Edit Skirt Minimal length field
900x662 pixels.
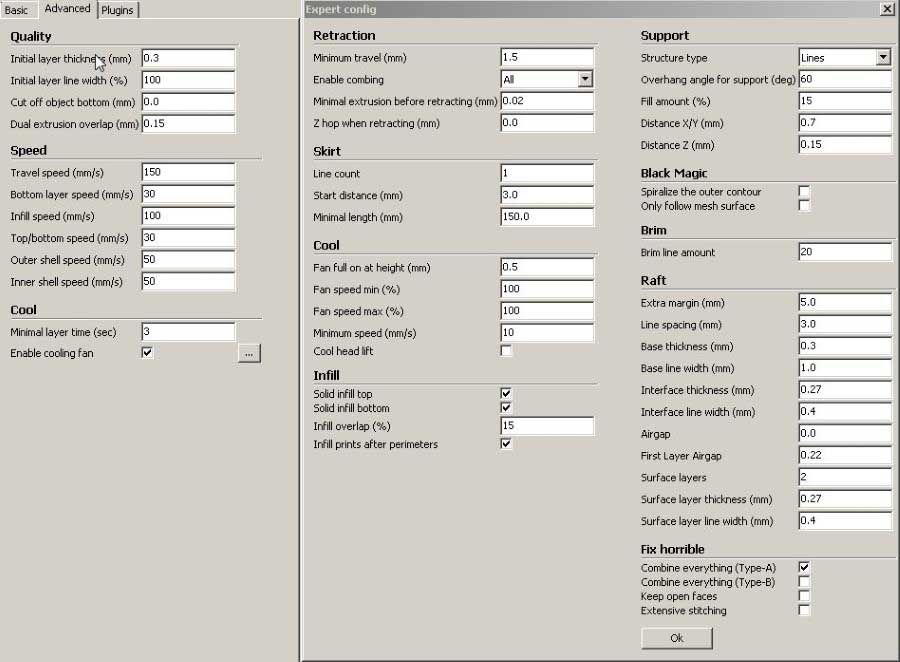point(547,216)
